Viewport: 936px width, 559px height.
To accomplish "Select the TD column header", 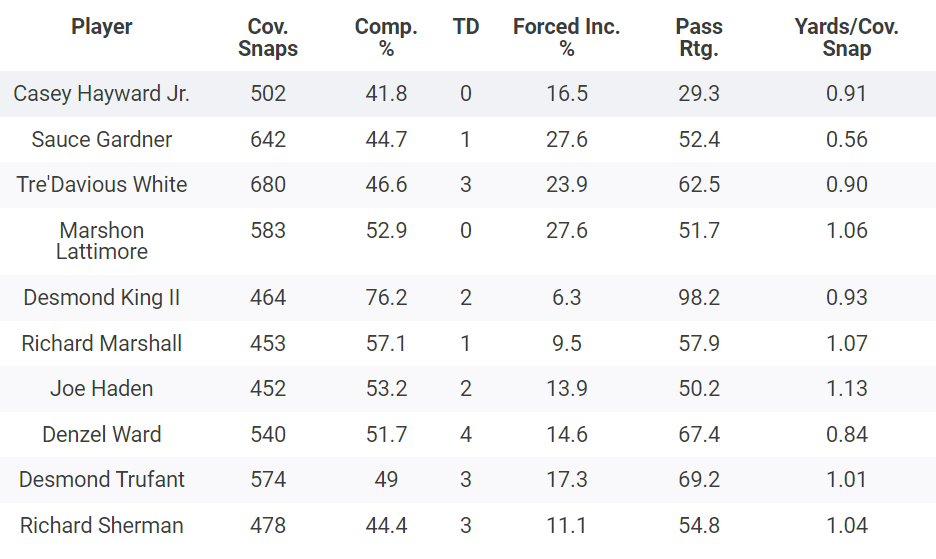I will click(466, 27).
